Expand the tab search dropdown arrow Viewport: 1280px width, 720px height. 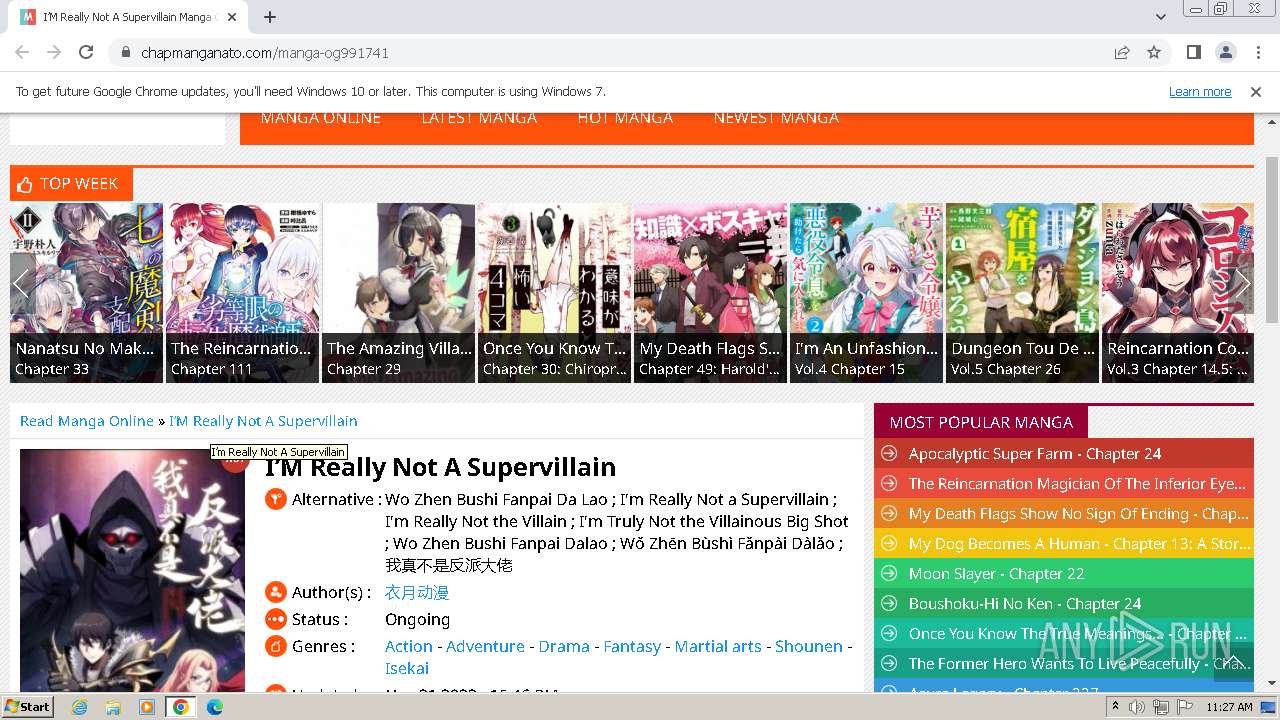click(x=1161, y=17)
